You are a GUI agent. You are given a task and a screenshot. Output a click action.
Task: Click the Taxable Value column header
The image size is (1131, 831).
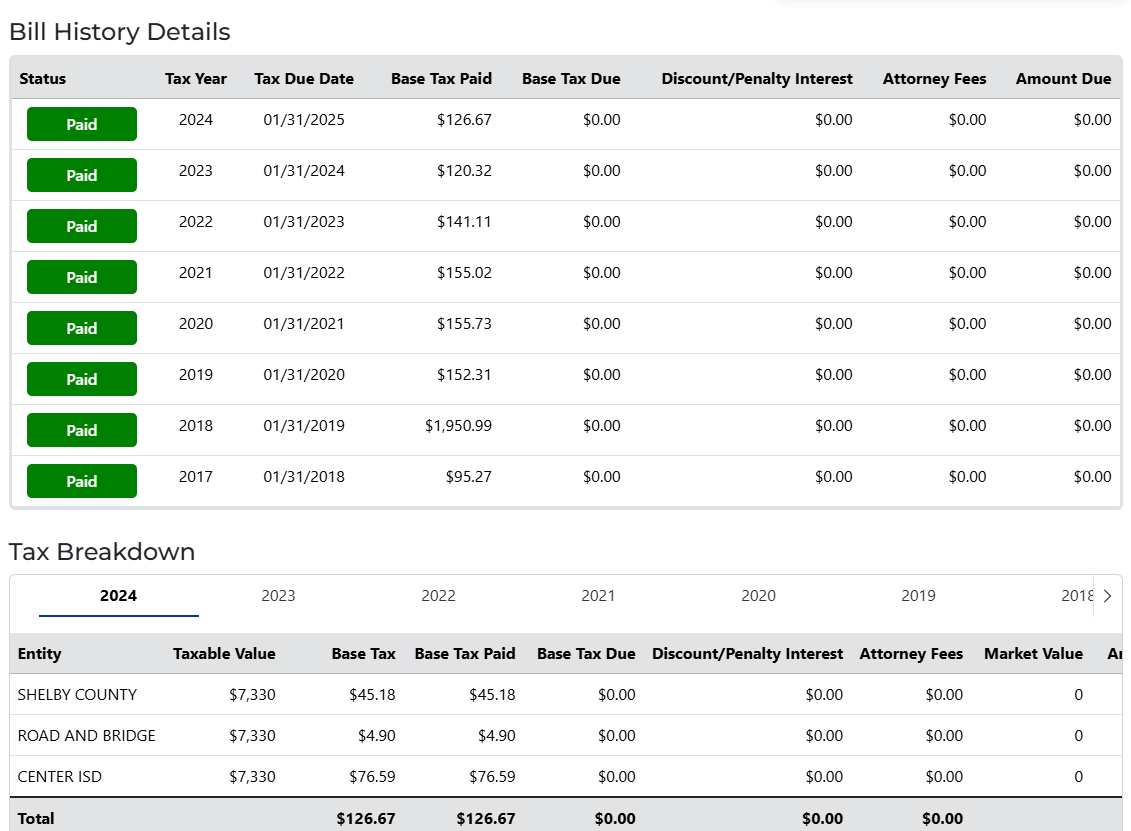click(224, 654)
